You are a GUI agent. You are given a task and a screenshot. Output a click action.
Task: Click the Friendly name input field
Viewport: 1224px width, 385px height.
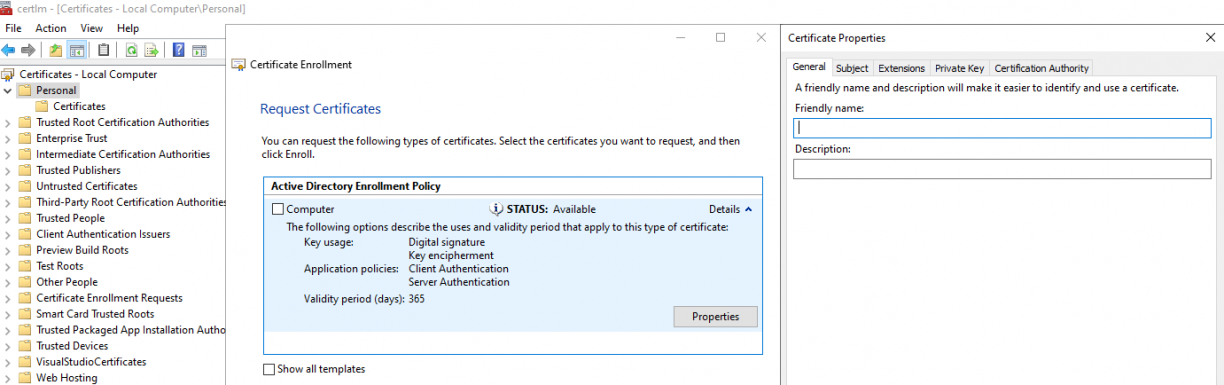click(x=1002, y=128)
